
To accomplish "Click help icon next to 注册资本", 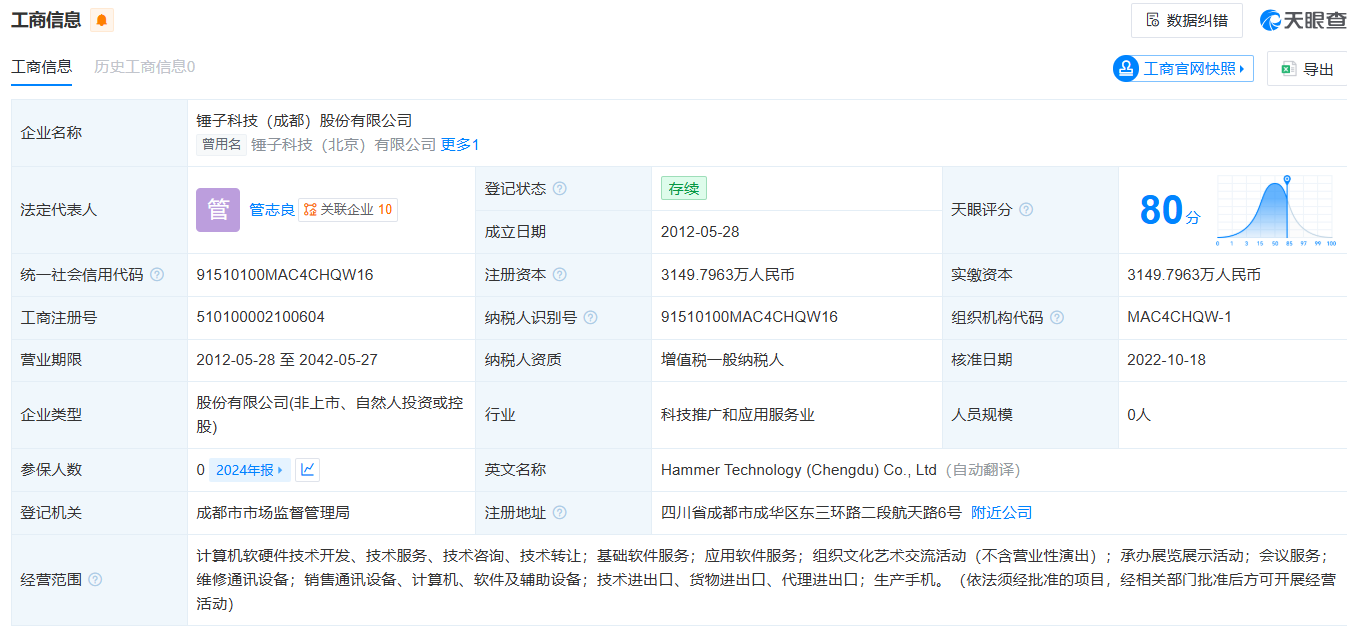I will [560, 275].
